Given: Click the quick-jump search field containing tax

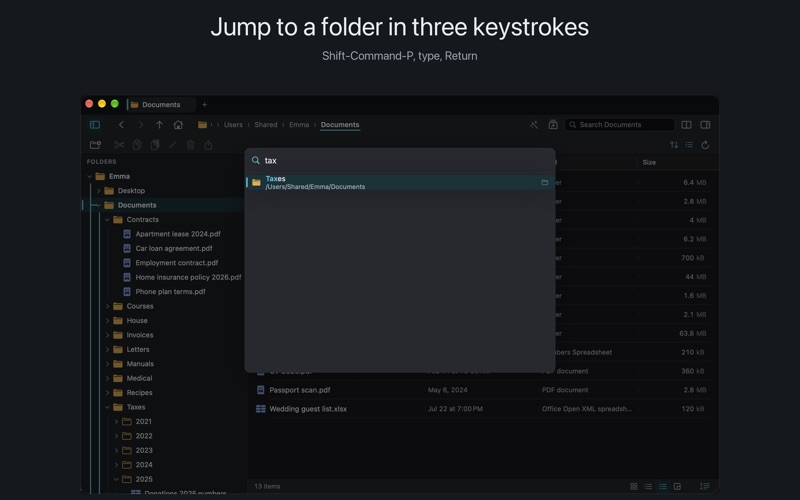Looking at the screenshot, I should pos(399,160).
